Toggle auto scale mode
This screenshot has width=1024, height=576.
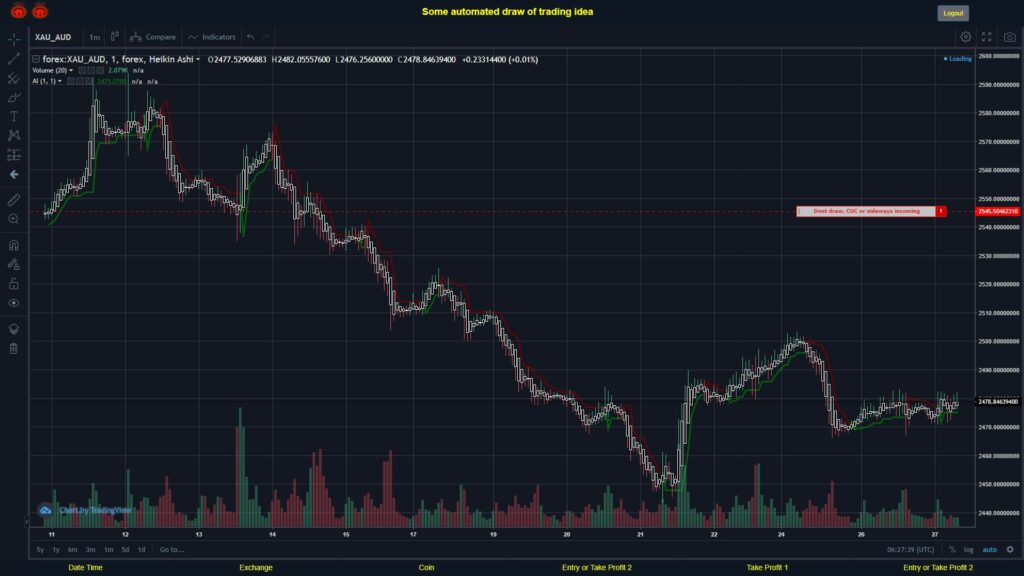click(990, 550)
